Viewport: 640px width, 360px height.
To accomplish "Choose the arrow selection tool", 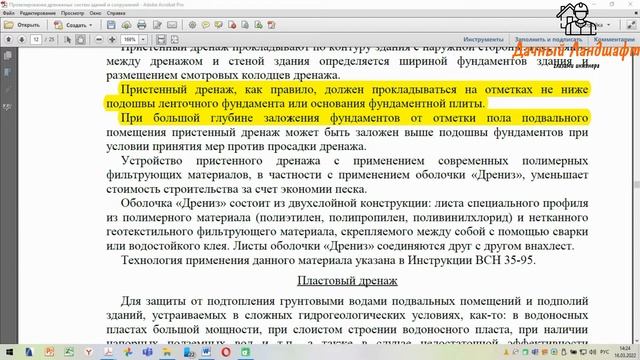I will (x=68, y=40).
